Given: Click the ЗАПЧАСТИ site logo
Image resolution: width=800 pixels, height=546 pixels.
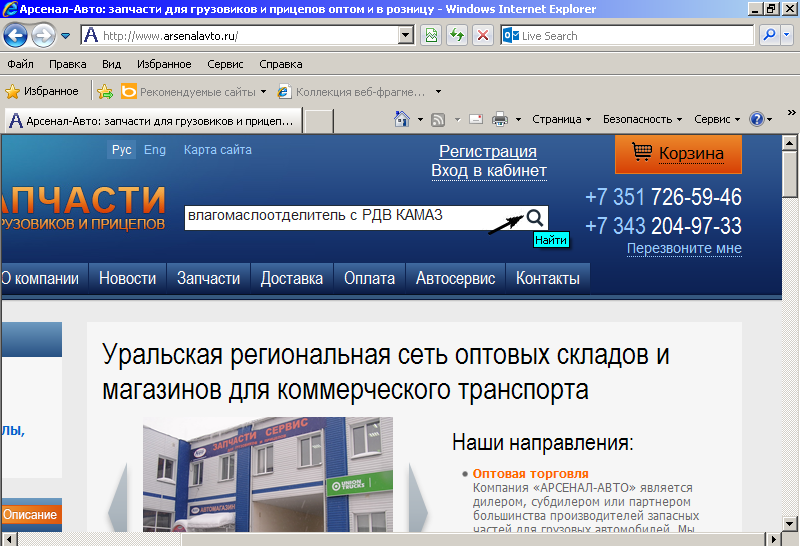Looking at the screenshot, I should 83,207.
